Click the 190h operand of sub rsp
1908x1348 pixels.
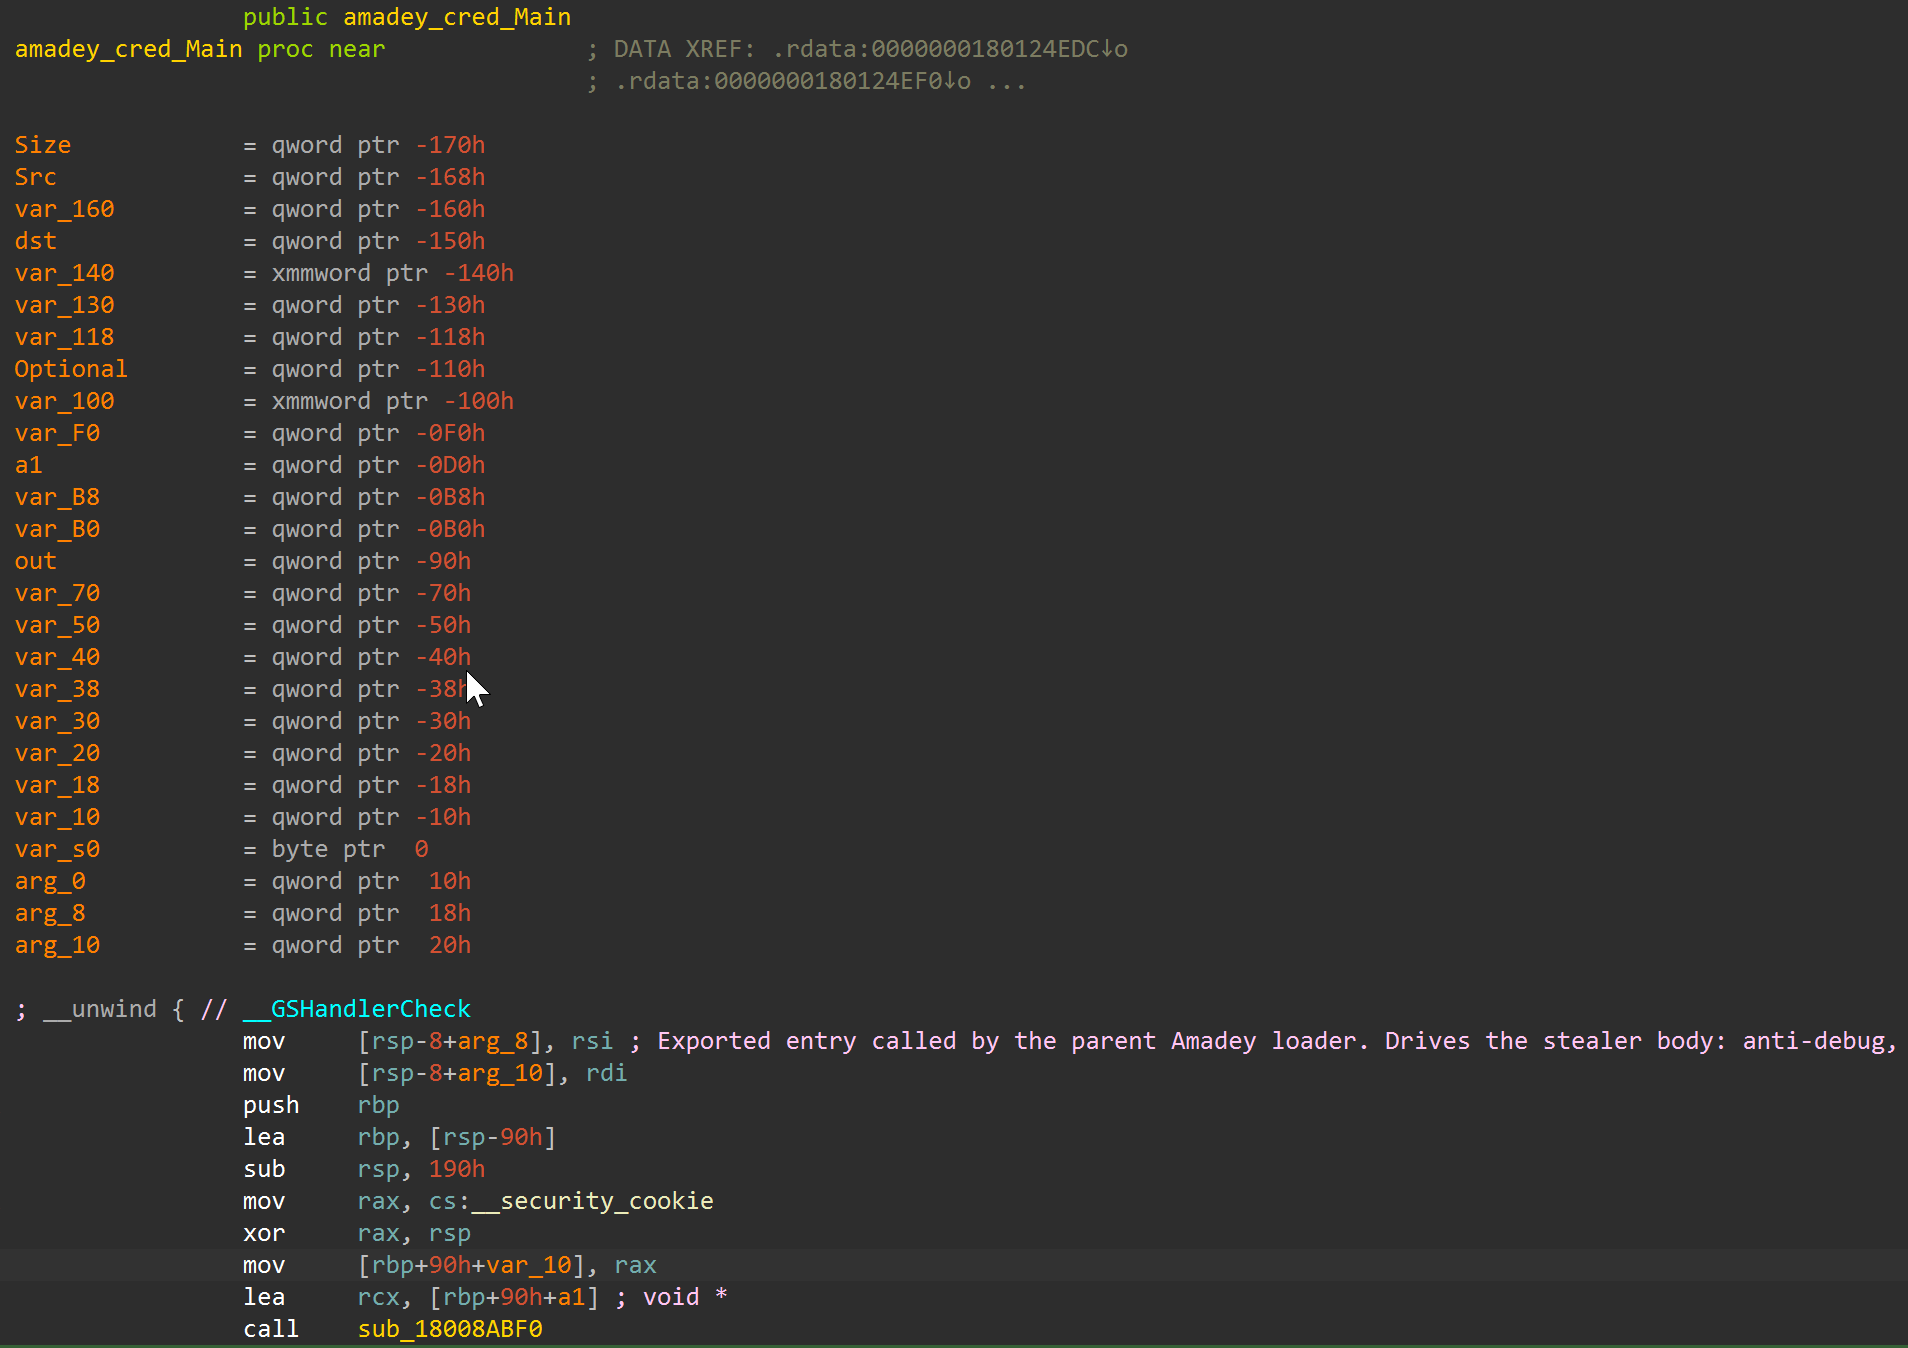pyautogui.click(x=457, y=1169)
